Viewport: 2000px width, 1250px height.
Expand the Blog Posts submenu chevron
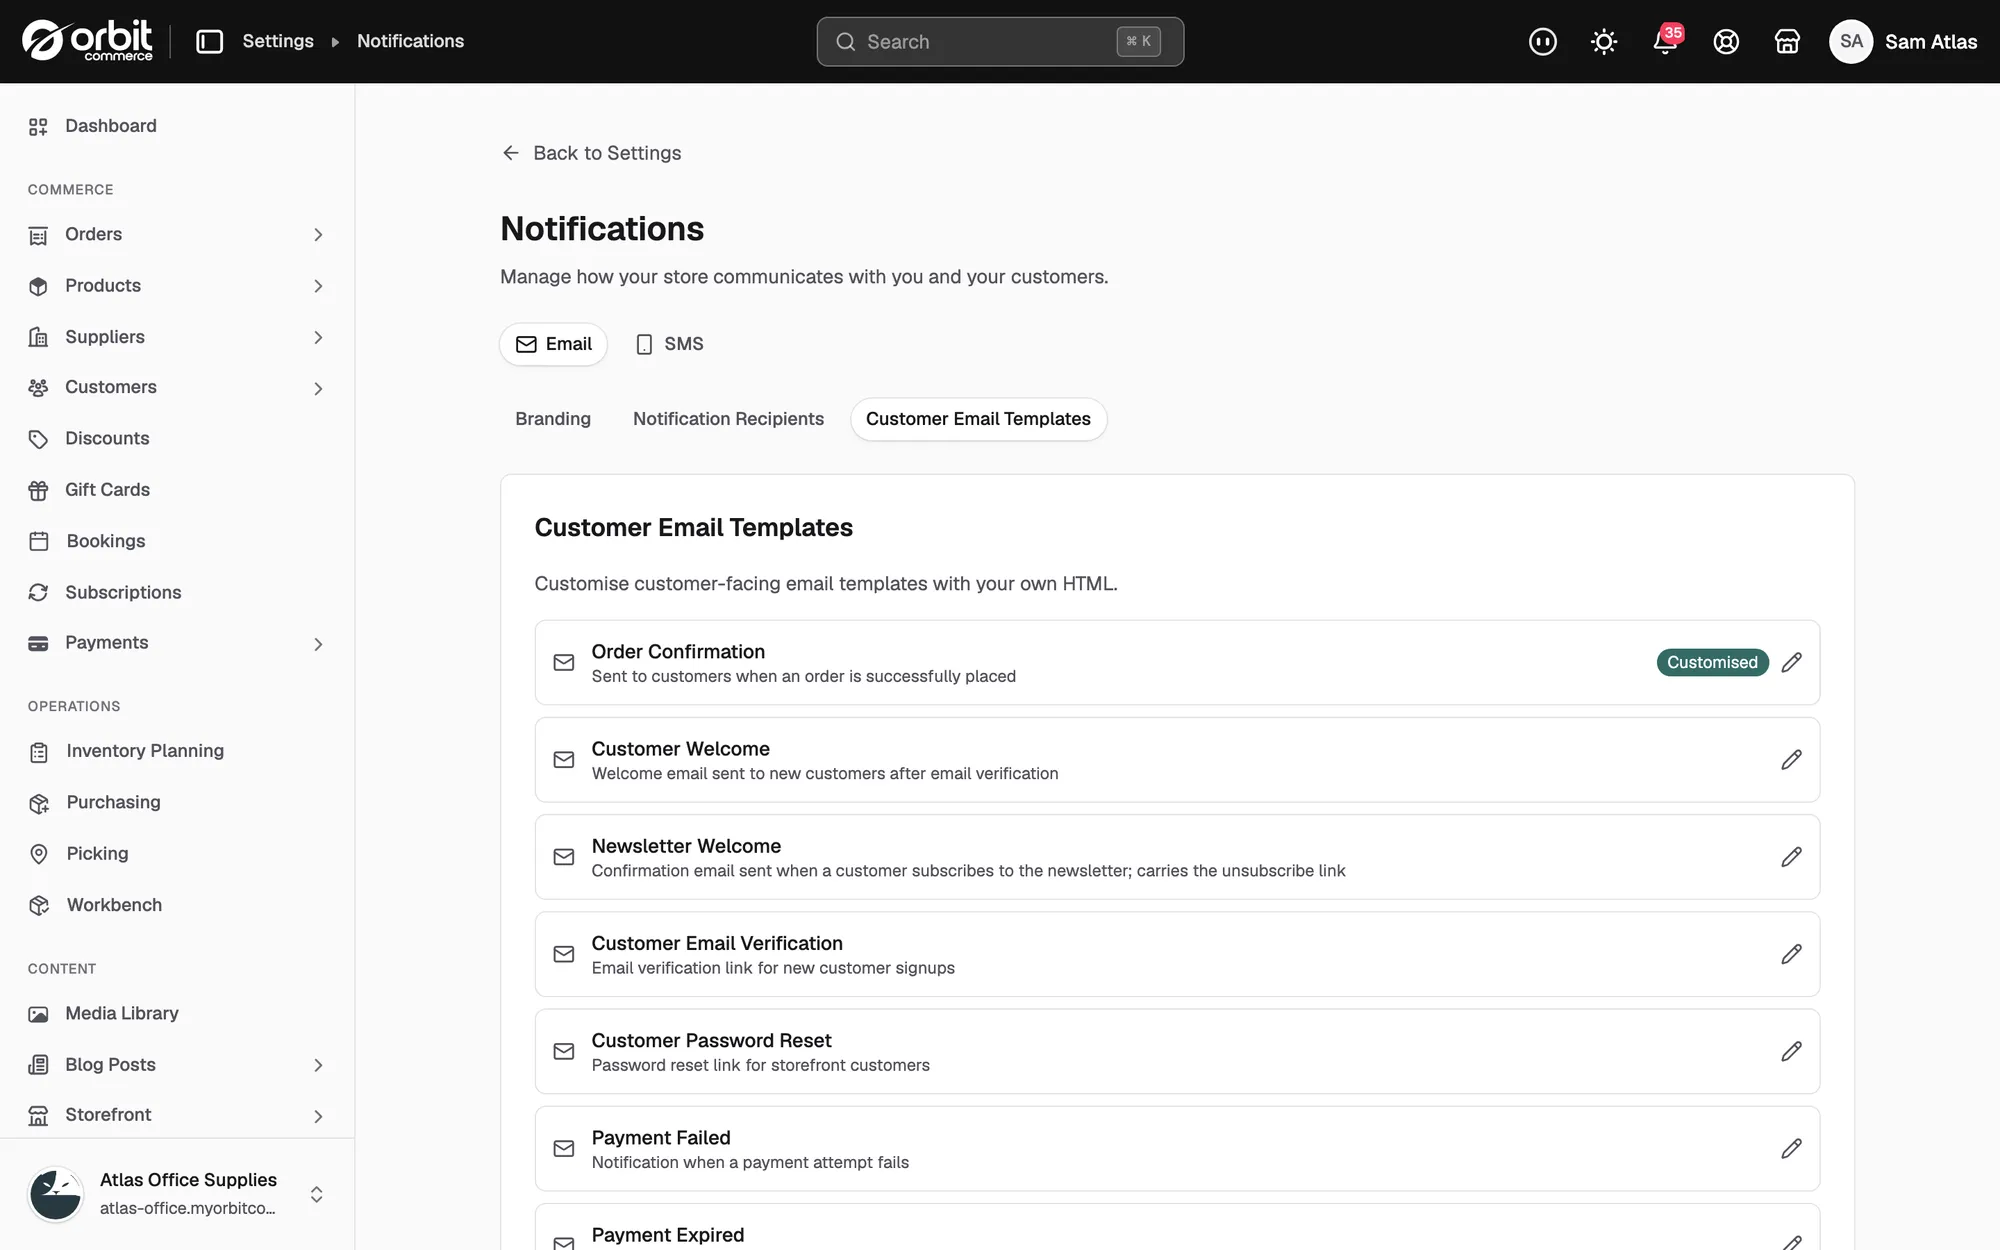(x=318, y=1066)
